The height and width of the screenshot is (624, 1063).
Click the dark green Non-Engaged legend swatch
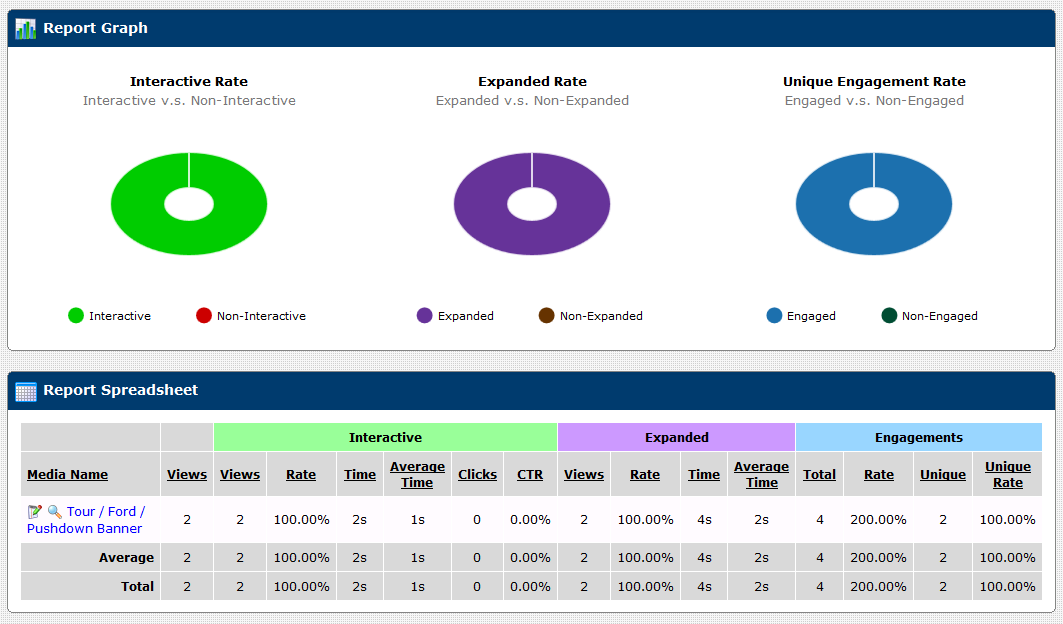click(889, 315)
